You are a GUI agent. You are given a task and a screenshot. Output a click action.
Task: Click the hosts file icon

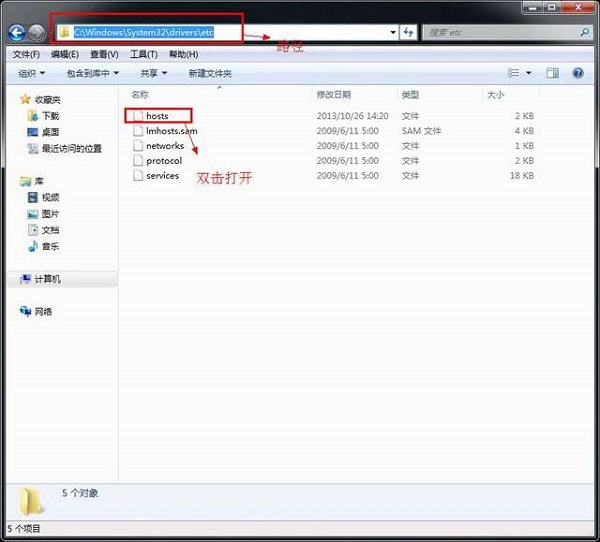pyautogui.click(x=138, y=116)
